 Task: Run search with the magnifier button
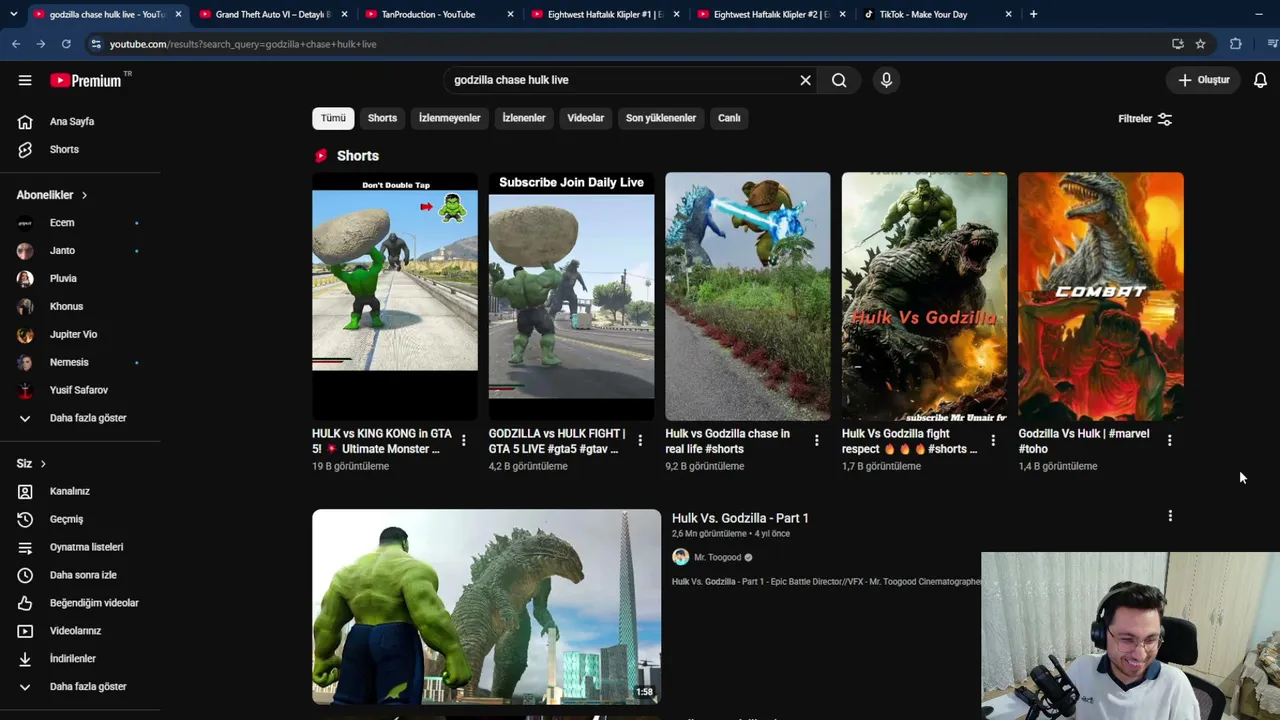click(x=839, y=80)
